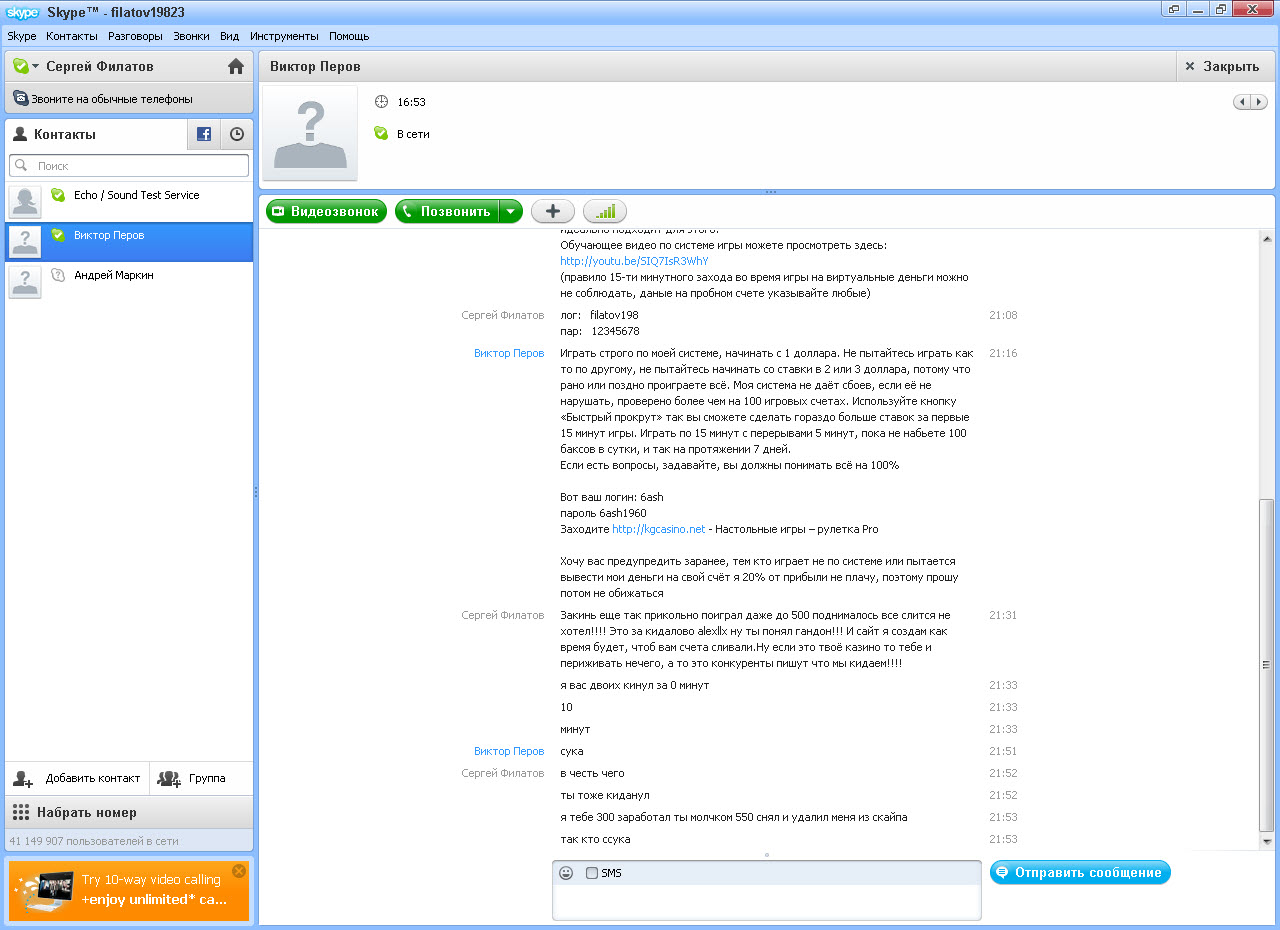Screen dimensions: 1280x930
Task: Click Отправить сообщение send button
Action: (1080, 873)
